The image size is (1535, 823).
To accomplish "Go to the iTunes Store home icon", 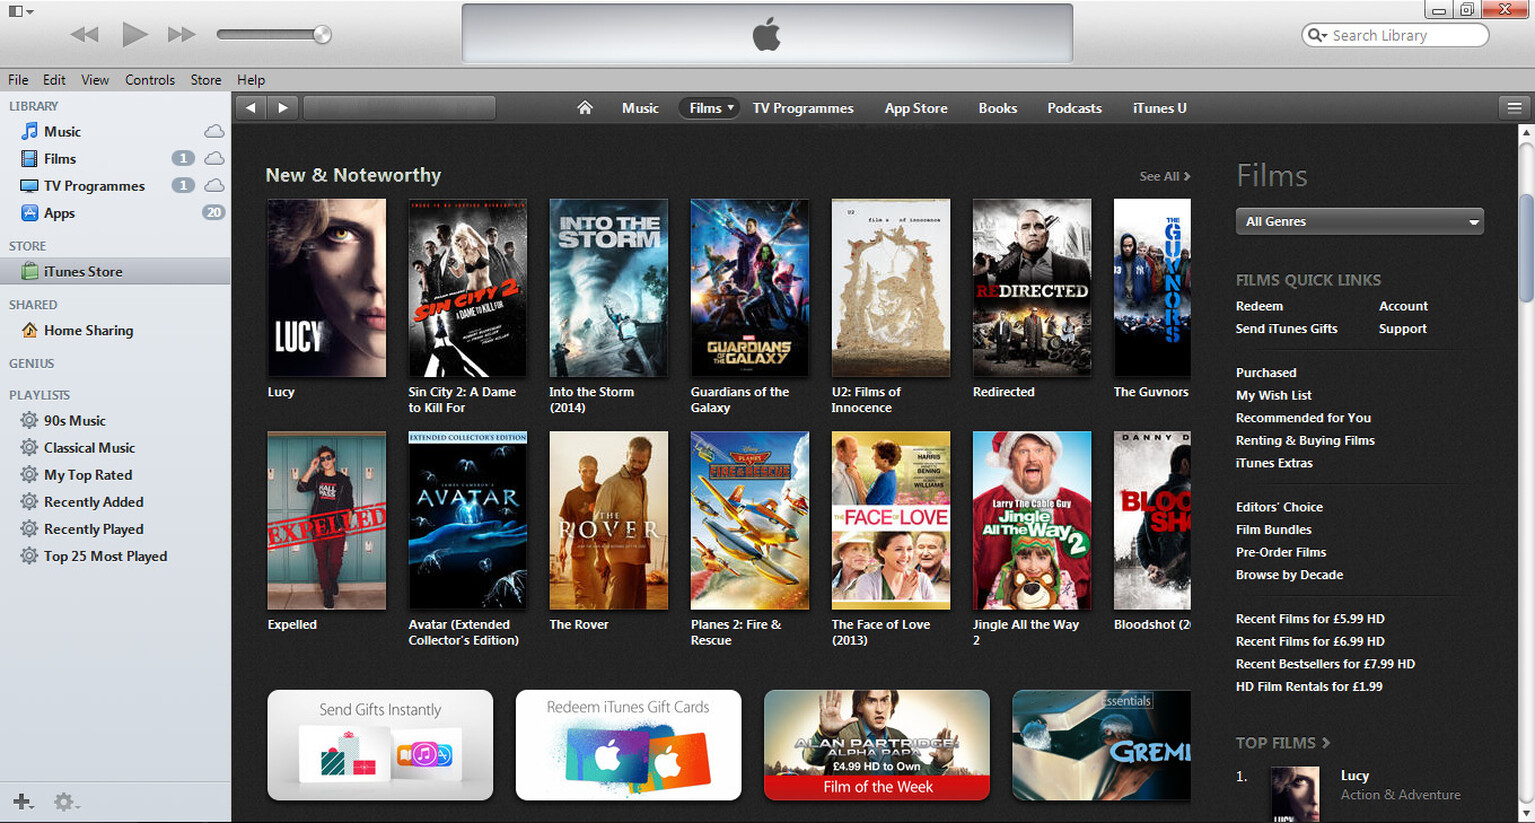I will [x=585, y=107].
